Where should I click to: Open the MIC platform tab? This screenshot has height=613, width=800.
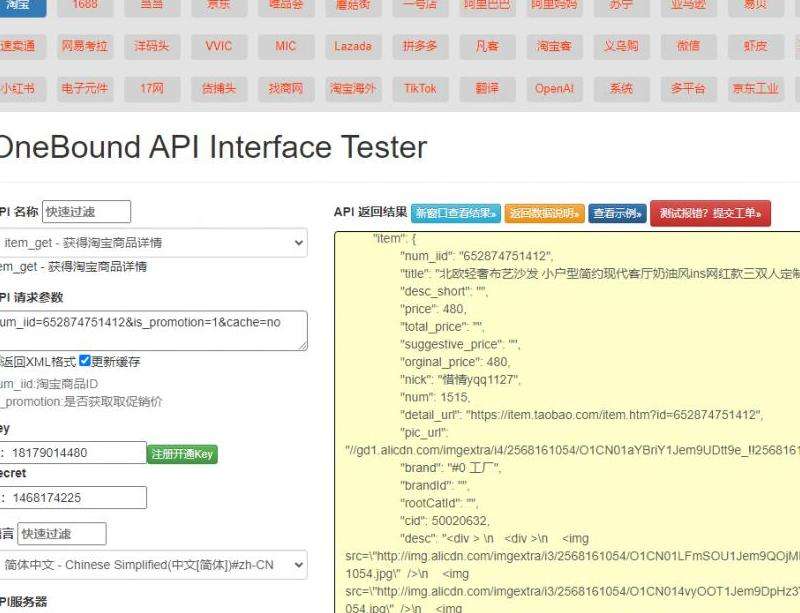click(x=286, y=46)
